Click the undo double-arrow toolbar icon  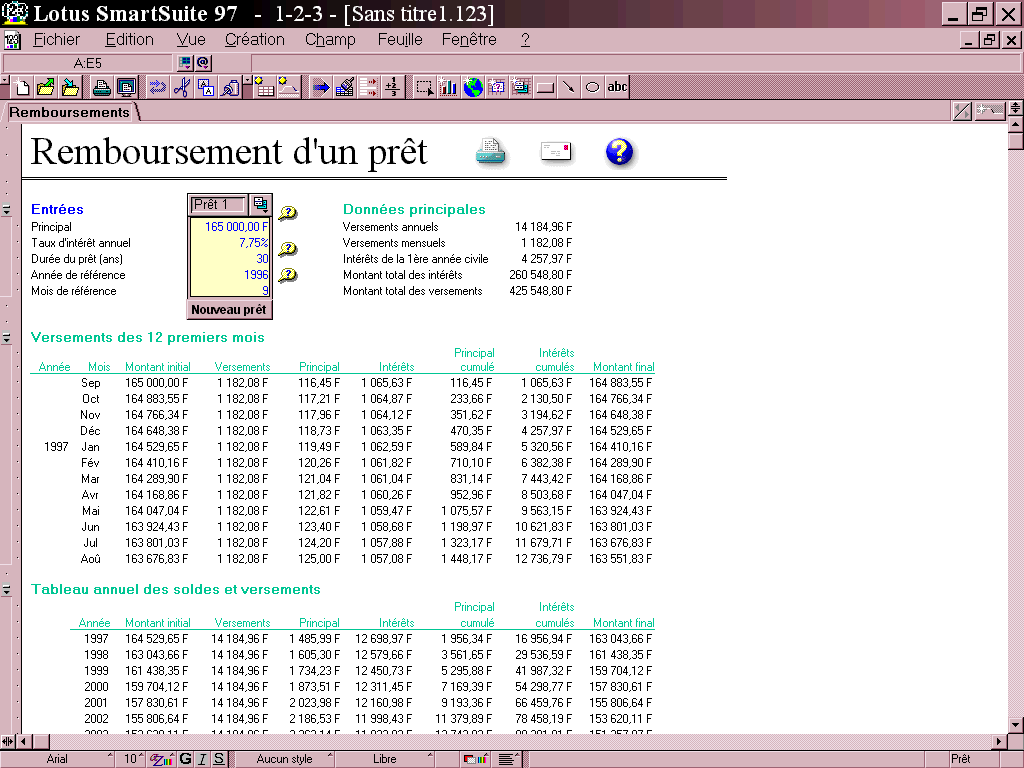tap(157, 87)
